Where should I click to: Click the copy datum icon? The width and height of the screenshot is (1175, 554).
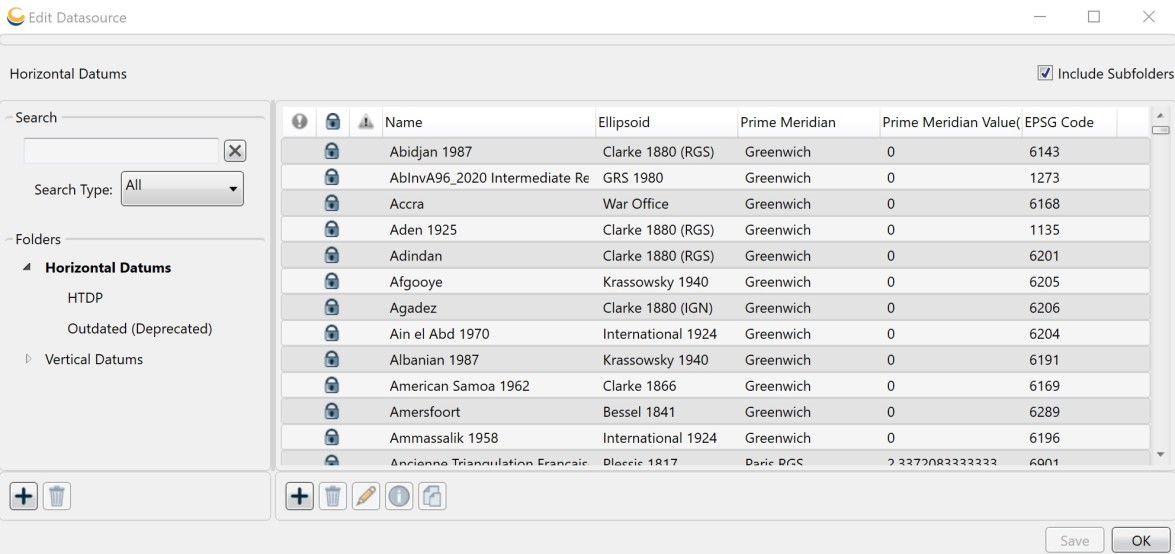432,496
